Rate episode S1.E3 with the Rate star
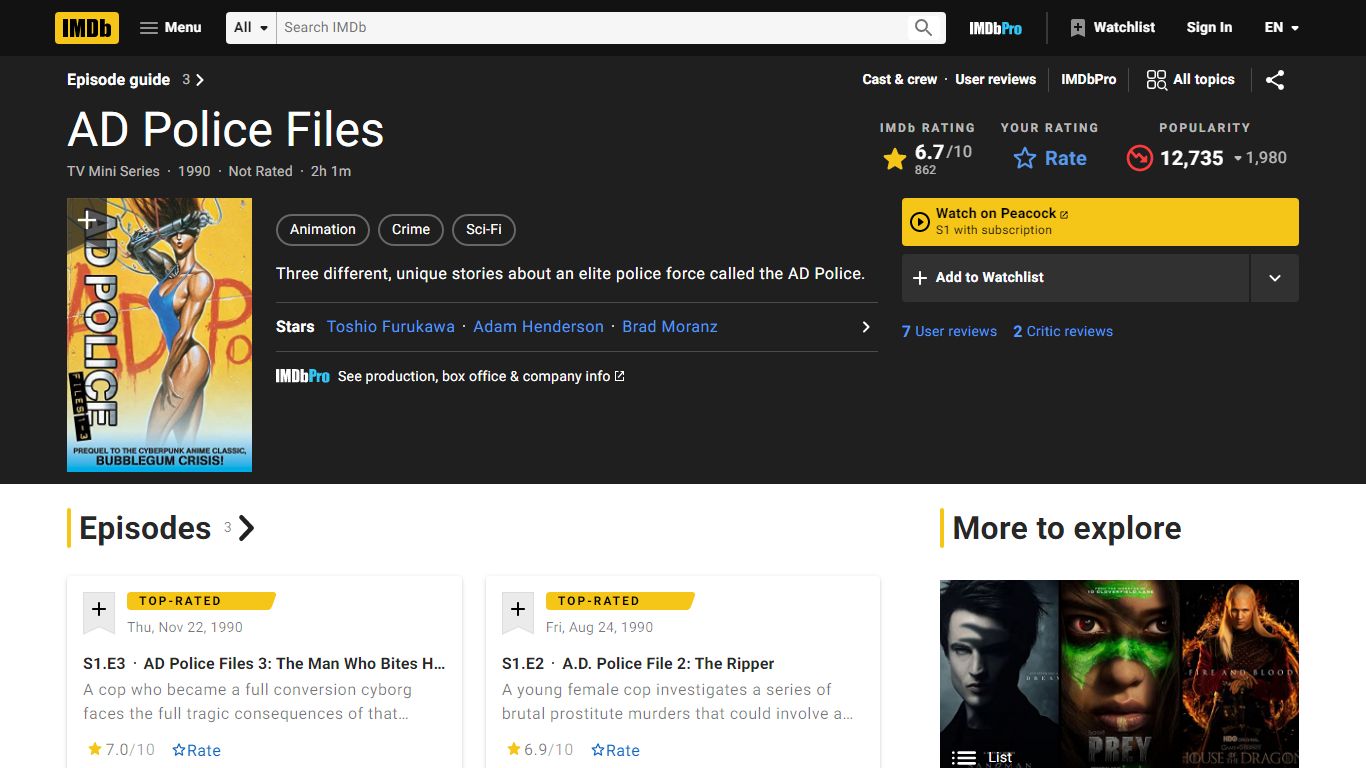 [196, 750]
